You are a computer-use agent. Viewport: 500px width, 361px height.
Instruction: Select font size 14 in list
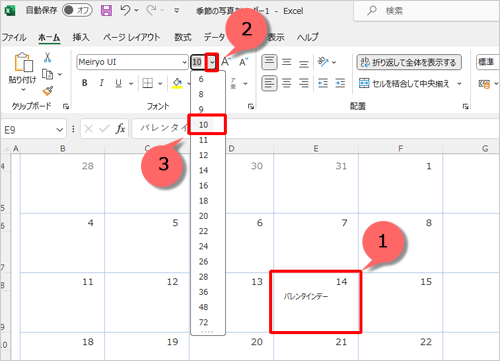tap(208, 170)
